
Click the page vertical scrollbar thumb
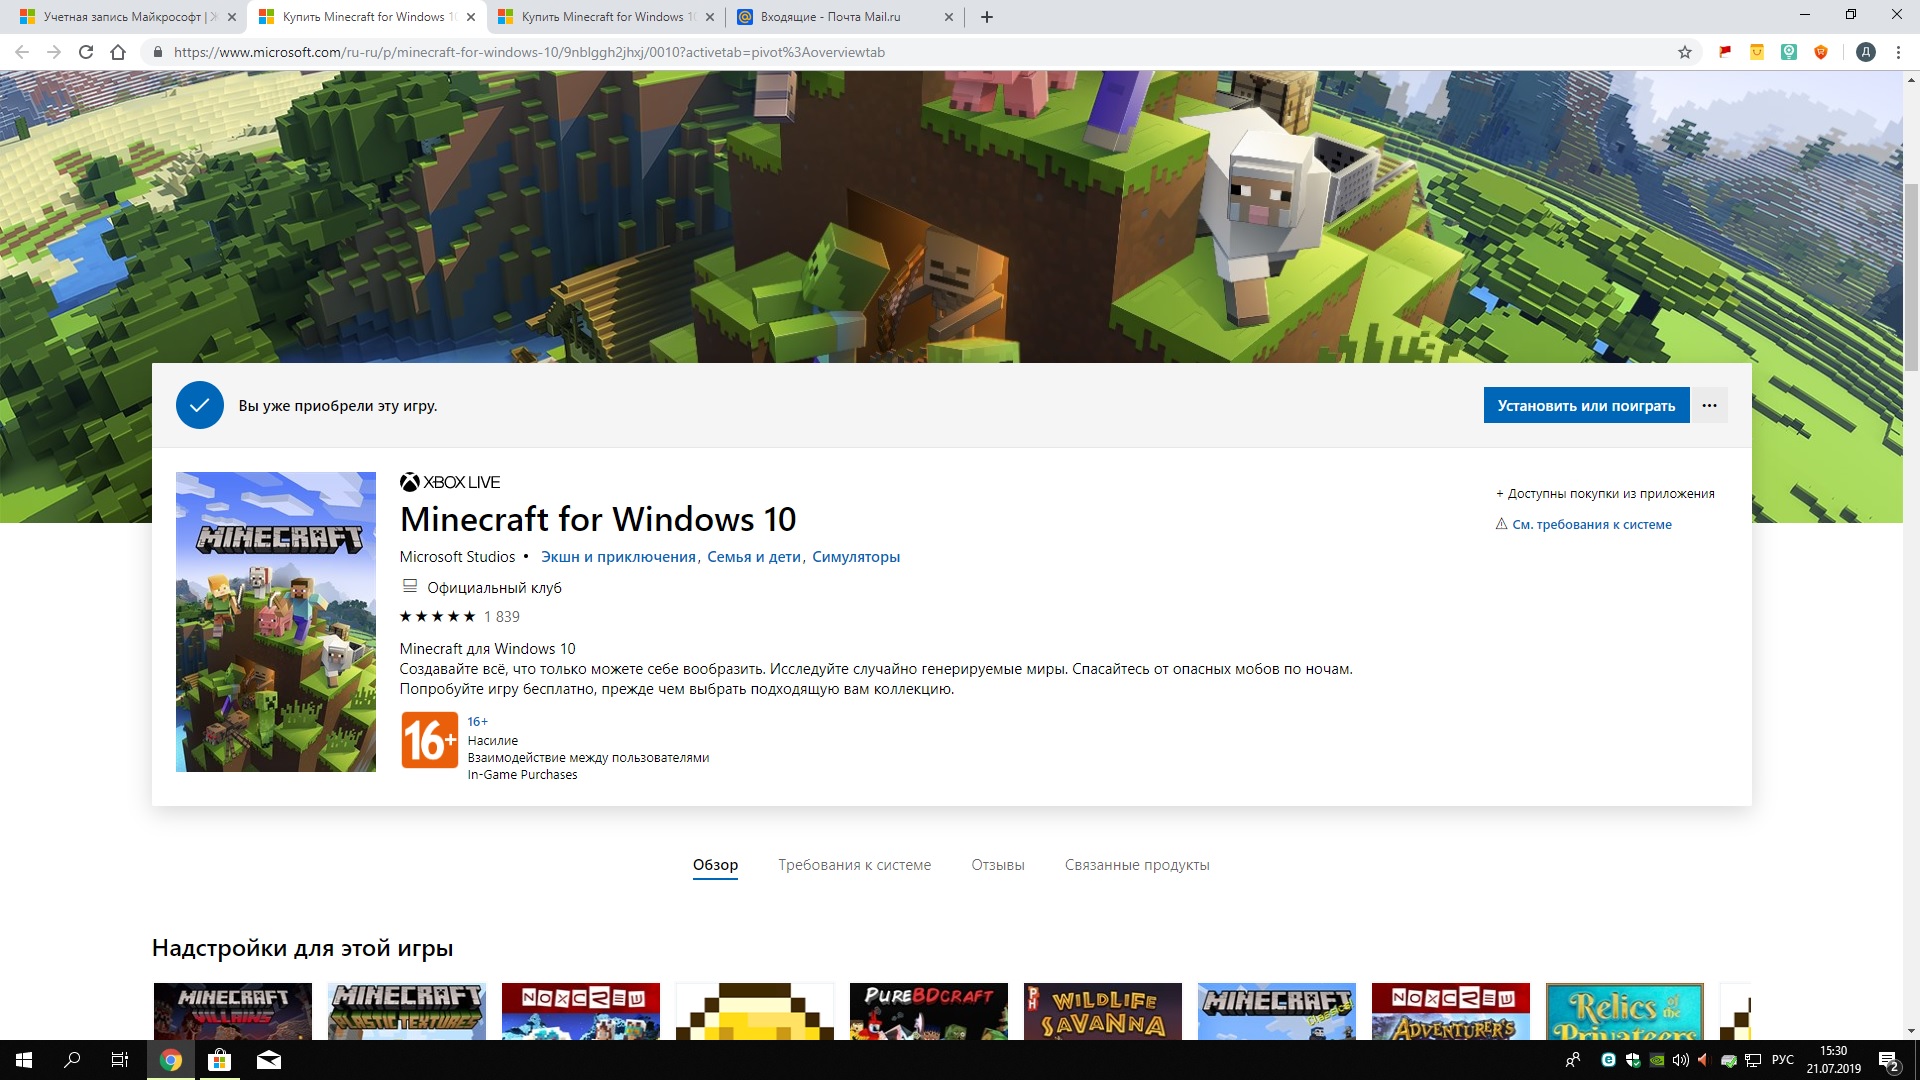tap(1911, 278)
